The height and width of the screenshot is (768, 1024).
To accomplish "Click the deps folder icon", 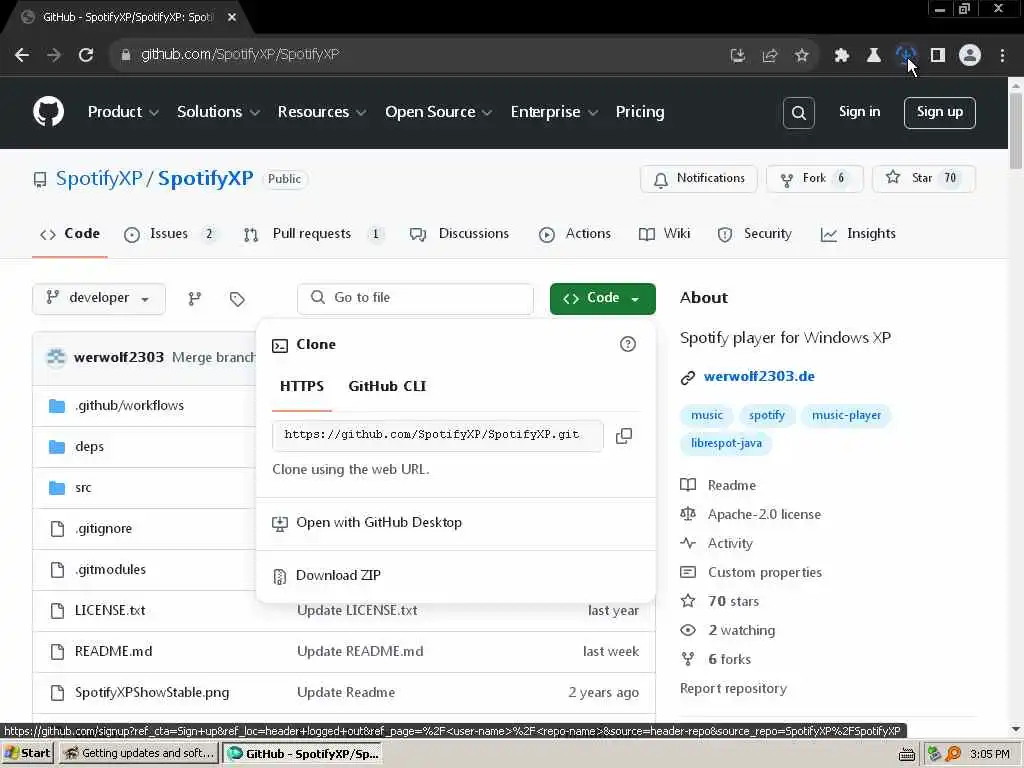I will (57, 447).
